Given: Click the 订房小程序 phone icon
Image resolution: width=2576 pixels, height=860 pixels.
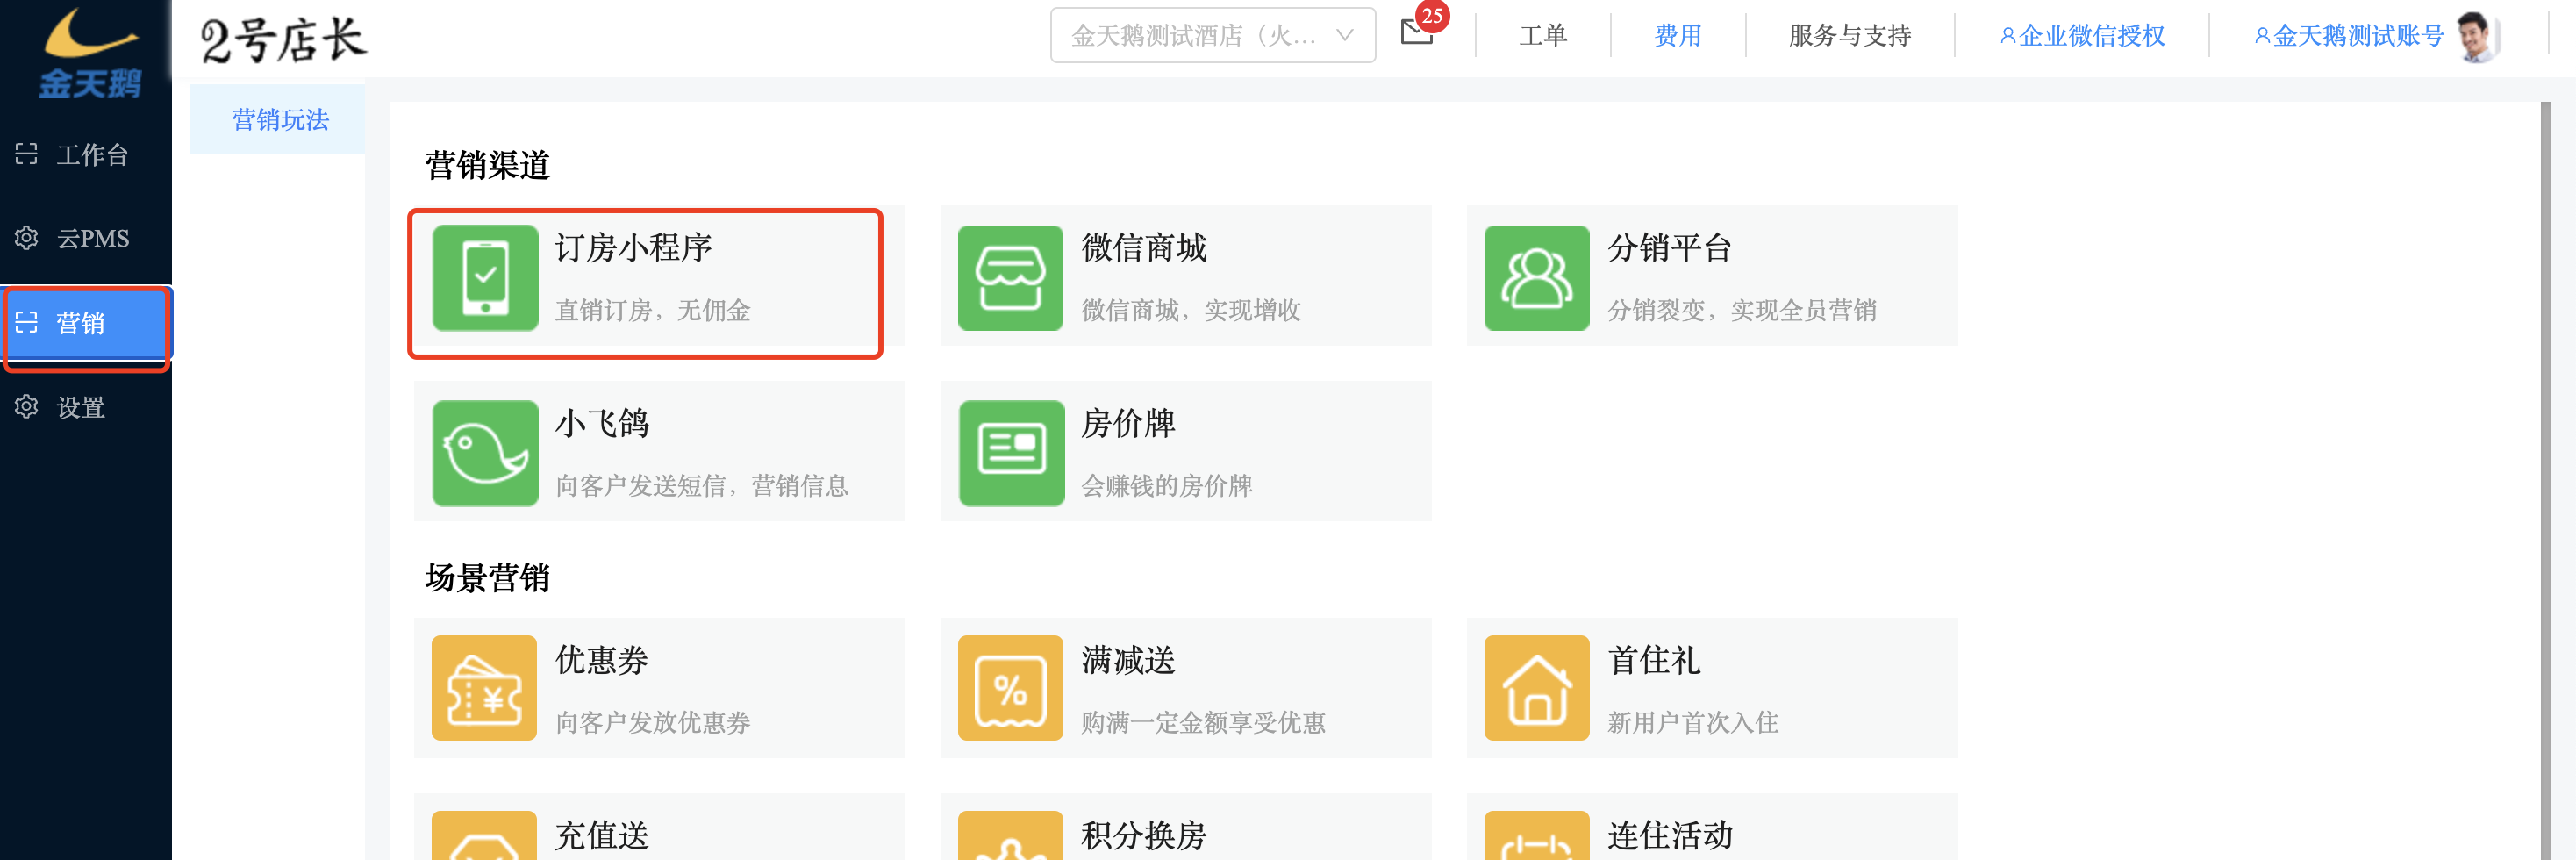Looking at the screenshot, I should [x=485, y=277].
